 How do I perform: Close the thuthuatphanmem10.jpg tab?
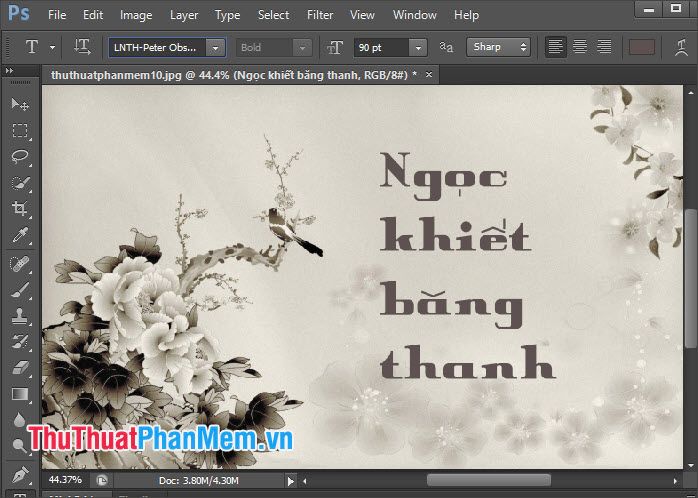pyautogui.click(x=429, y=74)
